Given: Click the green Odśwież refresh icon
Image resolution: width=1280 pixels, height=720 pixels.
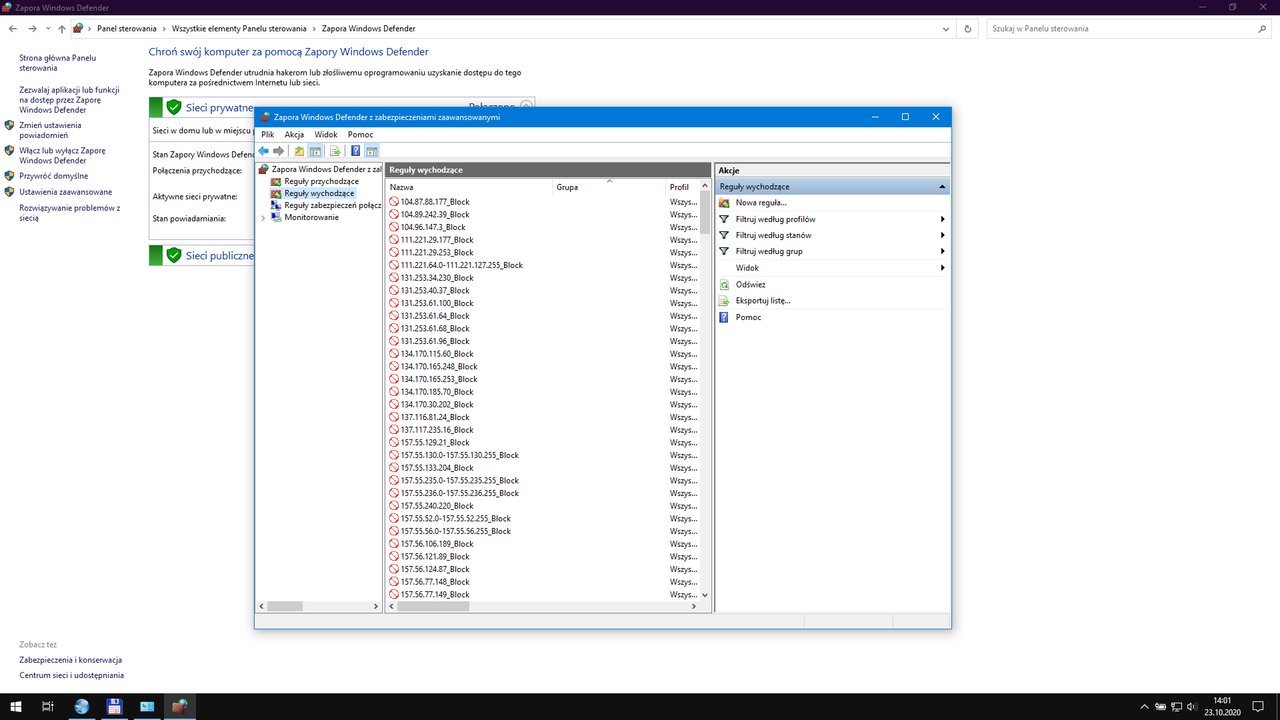Looking at the screenshot, I should 725,285.
